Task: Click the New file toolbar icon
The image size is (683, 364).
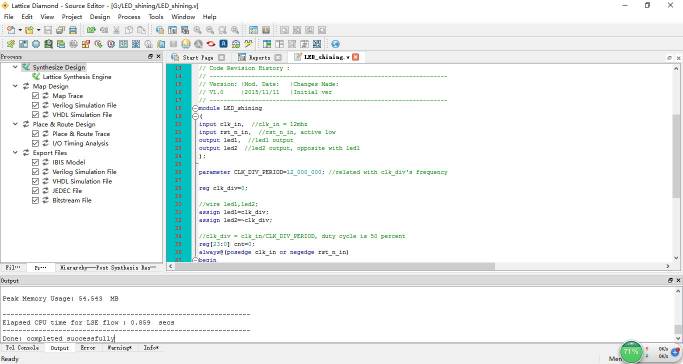Action: click(11, 30)
